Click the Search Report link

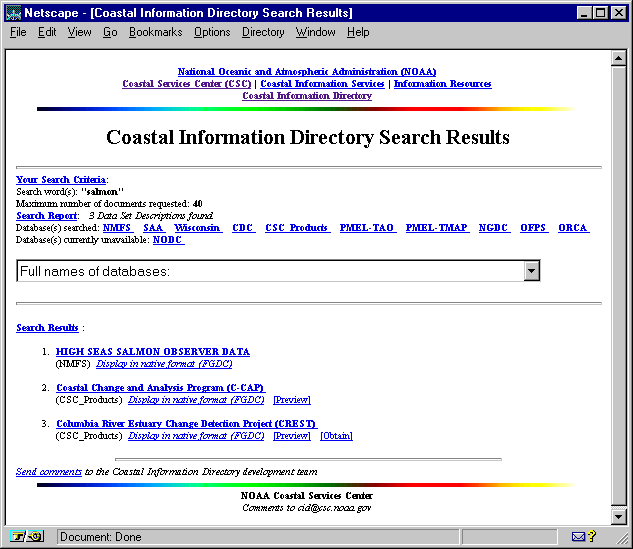(x=46, y=216)
